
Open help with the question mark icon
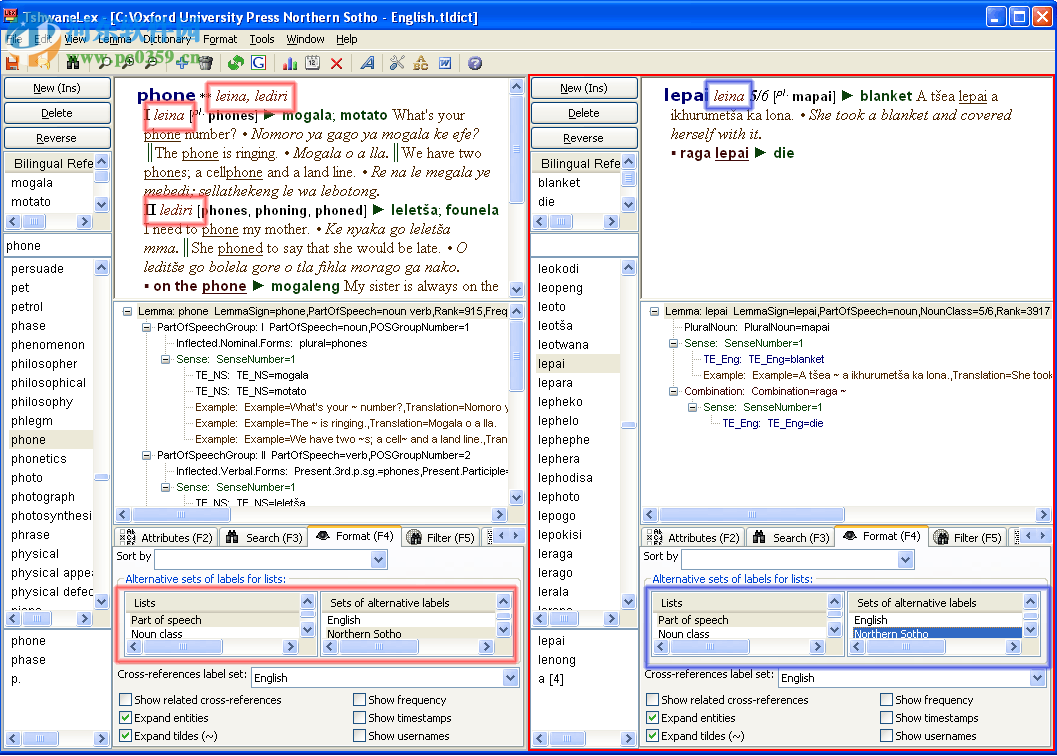point(475,63)
